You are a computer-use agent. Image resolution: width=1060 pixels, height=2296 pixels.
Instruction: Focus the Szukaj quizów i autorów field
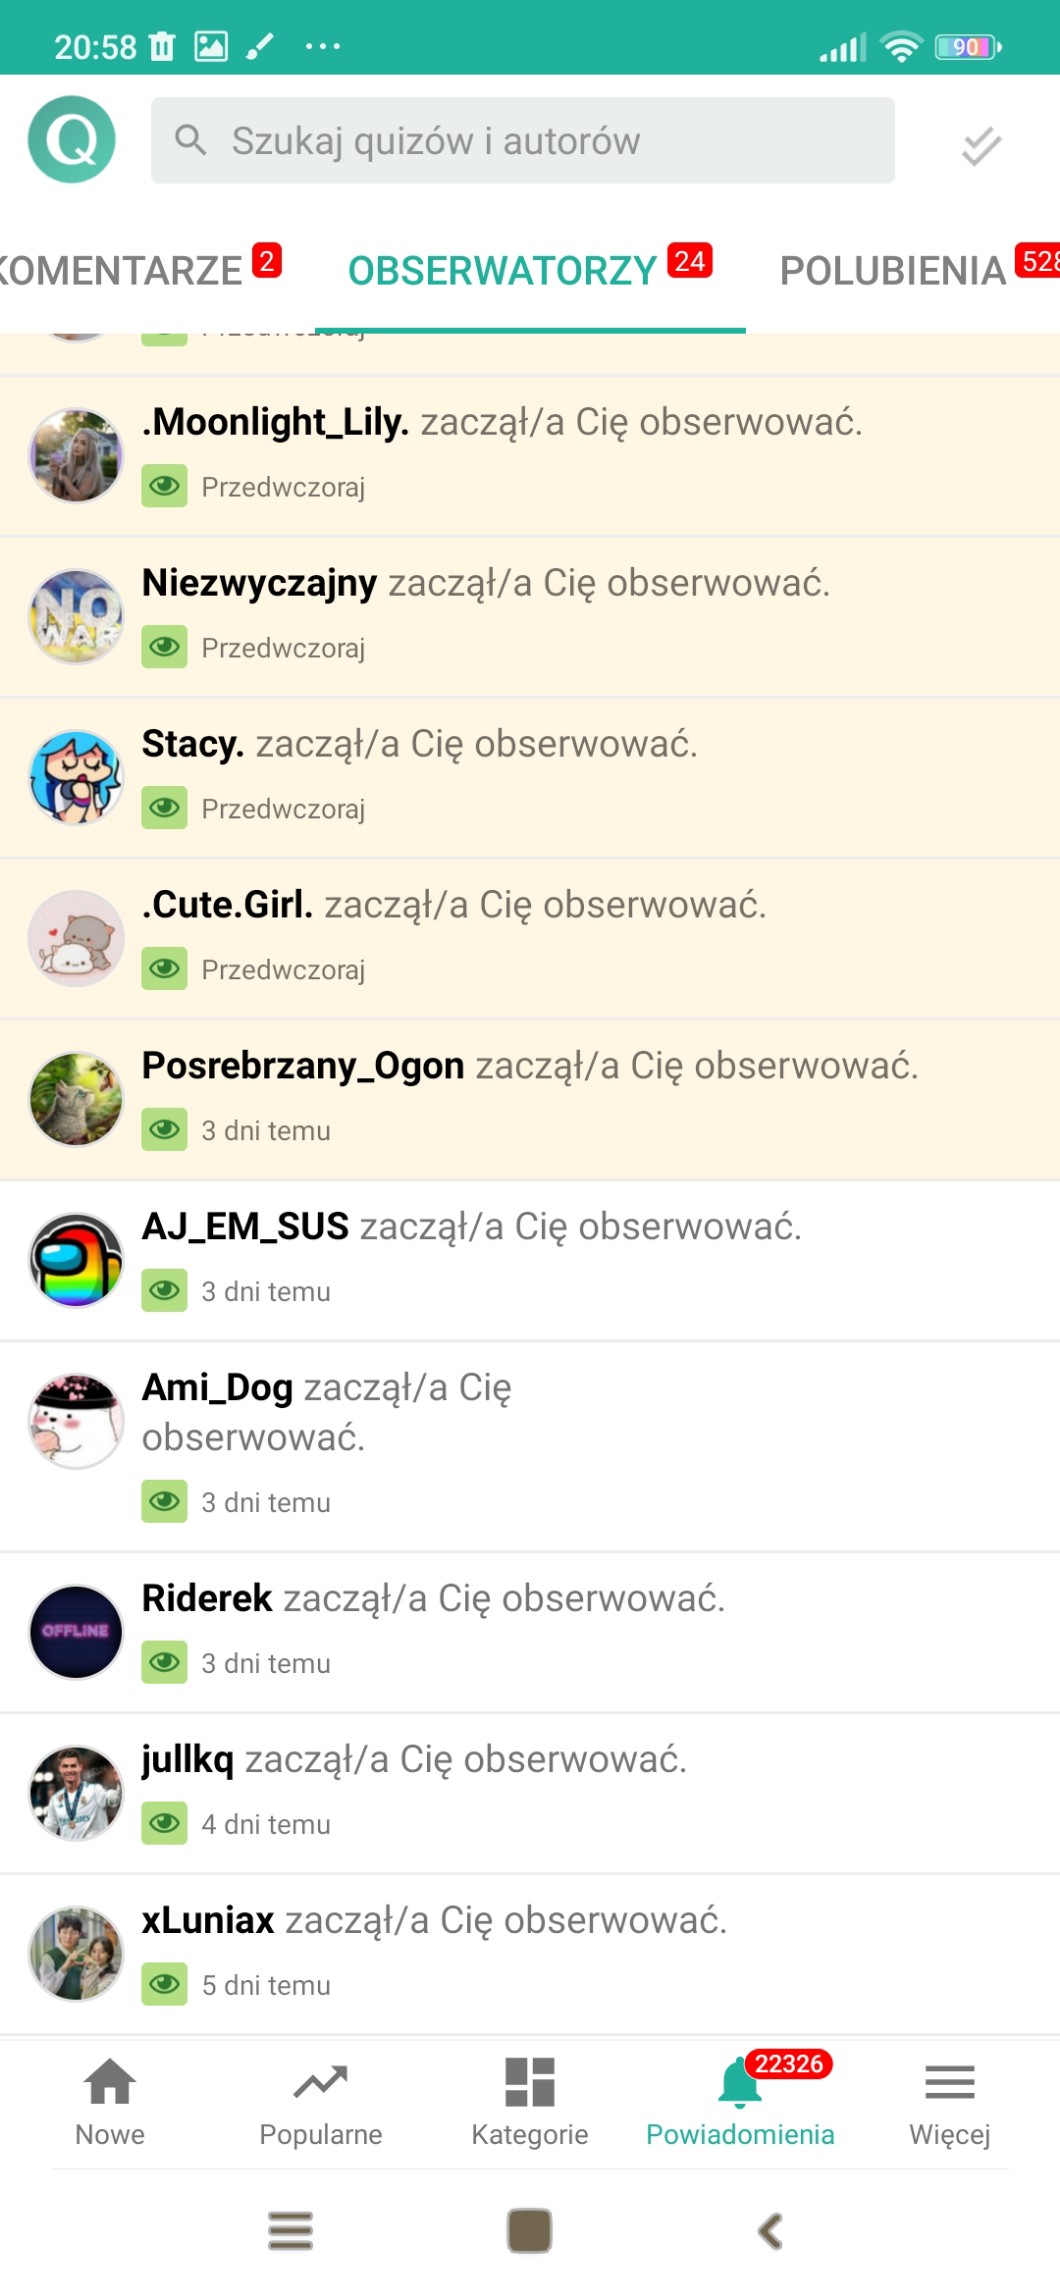click(523, 140)
